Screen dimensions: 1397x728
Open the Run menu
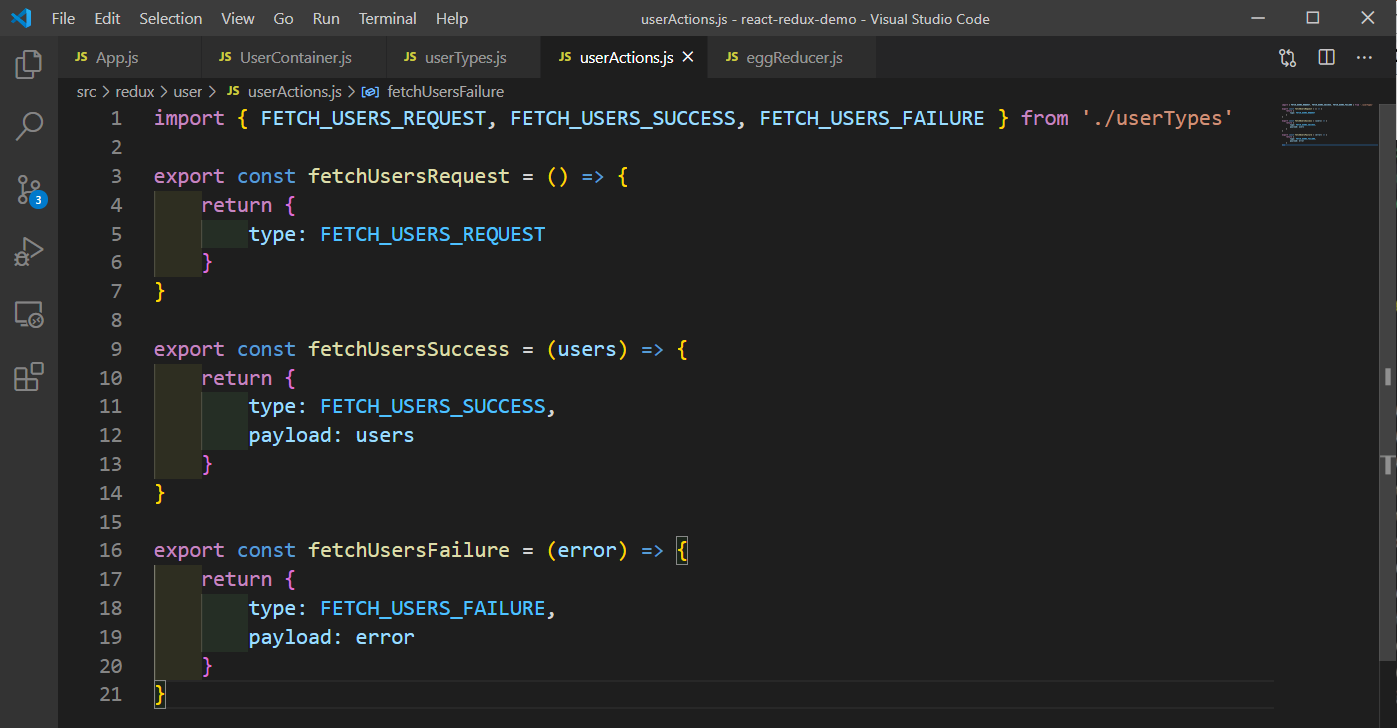326,18
